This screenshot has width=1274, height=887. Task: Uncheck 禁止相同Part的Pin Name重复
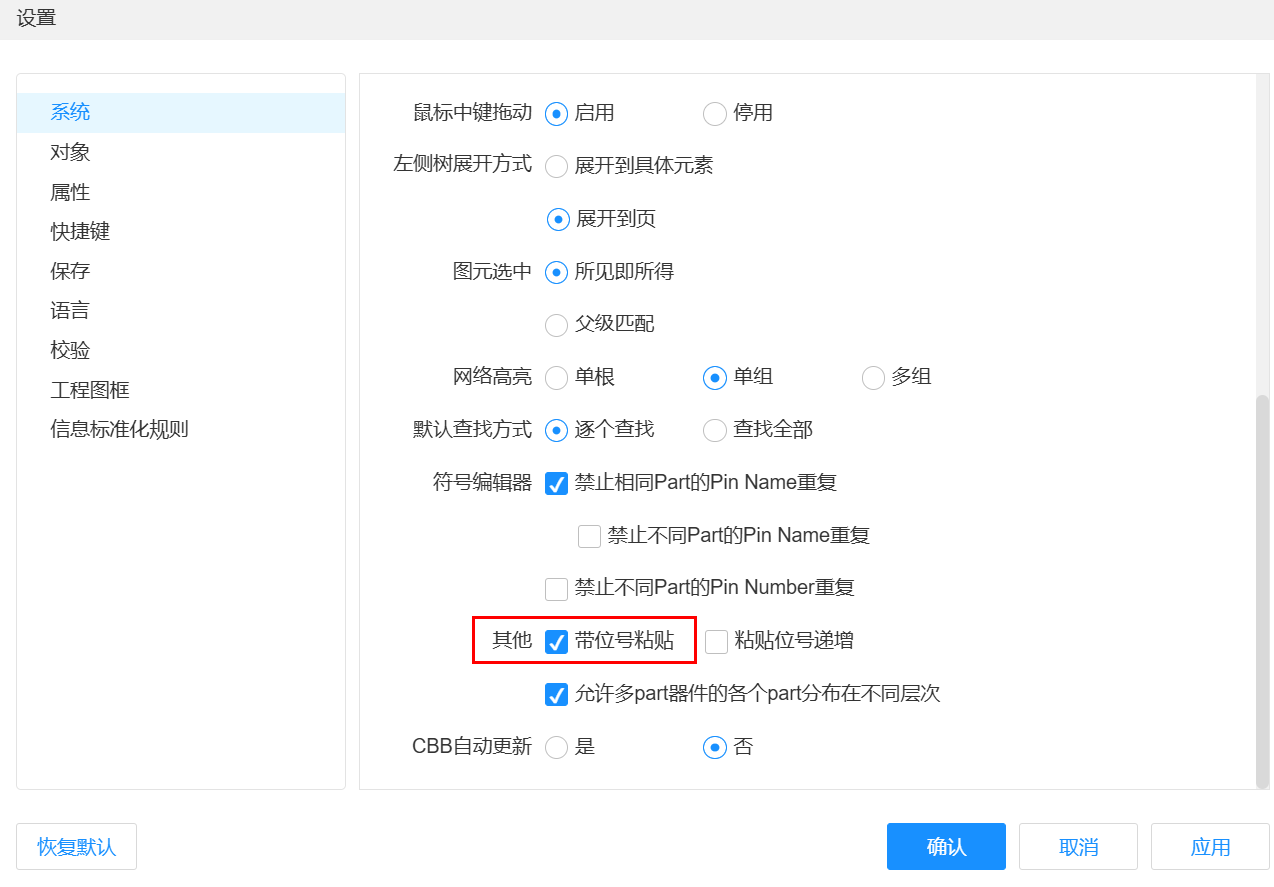557,484
